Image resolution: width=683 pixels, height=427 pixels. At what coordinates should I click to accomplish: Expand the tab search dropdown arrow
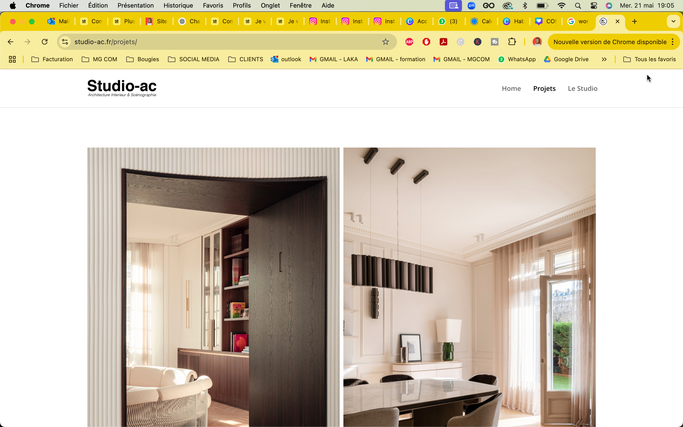[673, 21]
